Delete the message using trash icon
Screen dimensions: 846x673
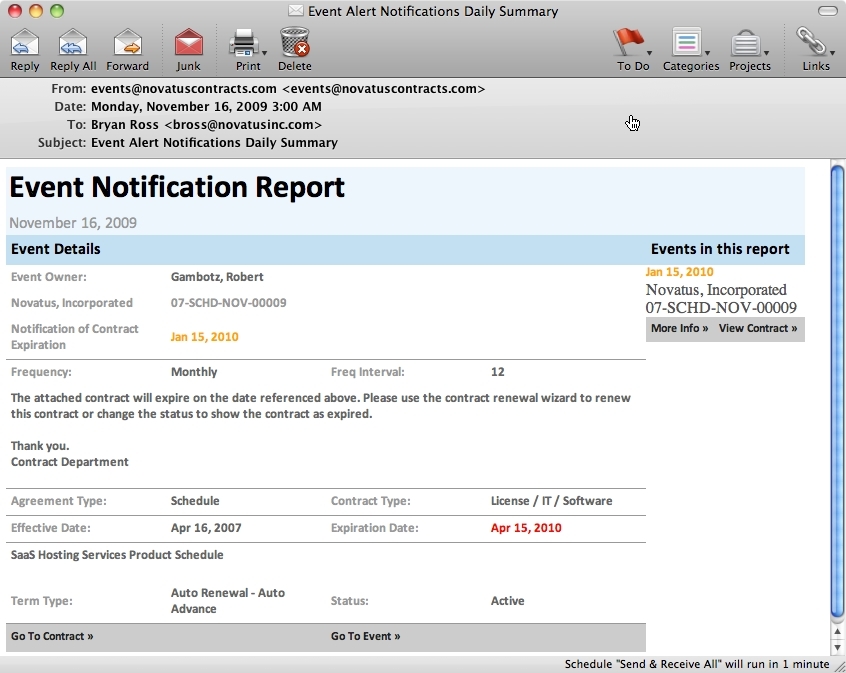coord(294,42)
